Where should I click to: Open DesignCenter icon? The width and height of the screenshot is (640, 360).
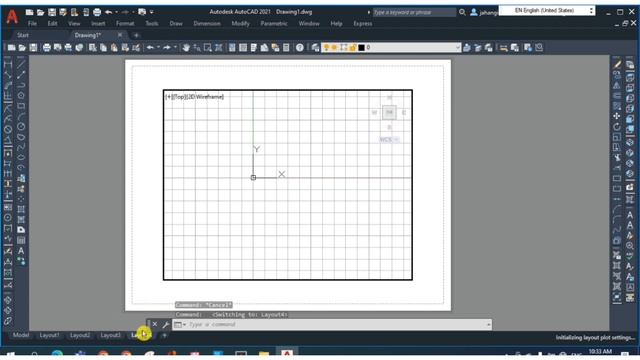coord(243,48)
